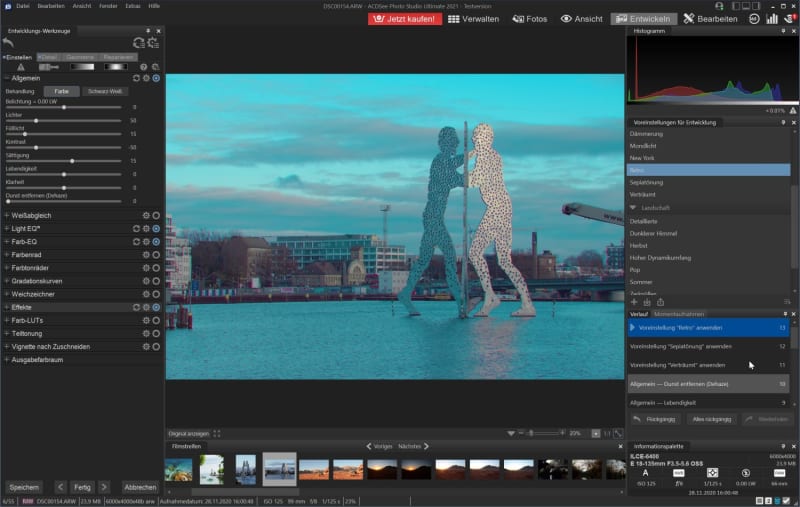Viewport: 800px width, 507px height.
Task: Enable the Teiltonung group circle
Action: coord(156,334)
